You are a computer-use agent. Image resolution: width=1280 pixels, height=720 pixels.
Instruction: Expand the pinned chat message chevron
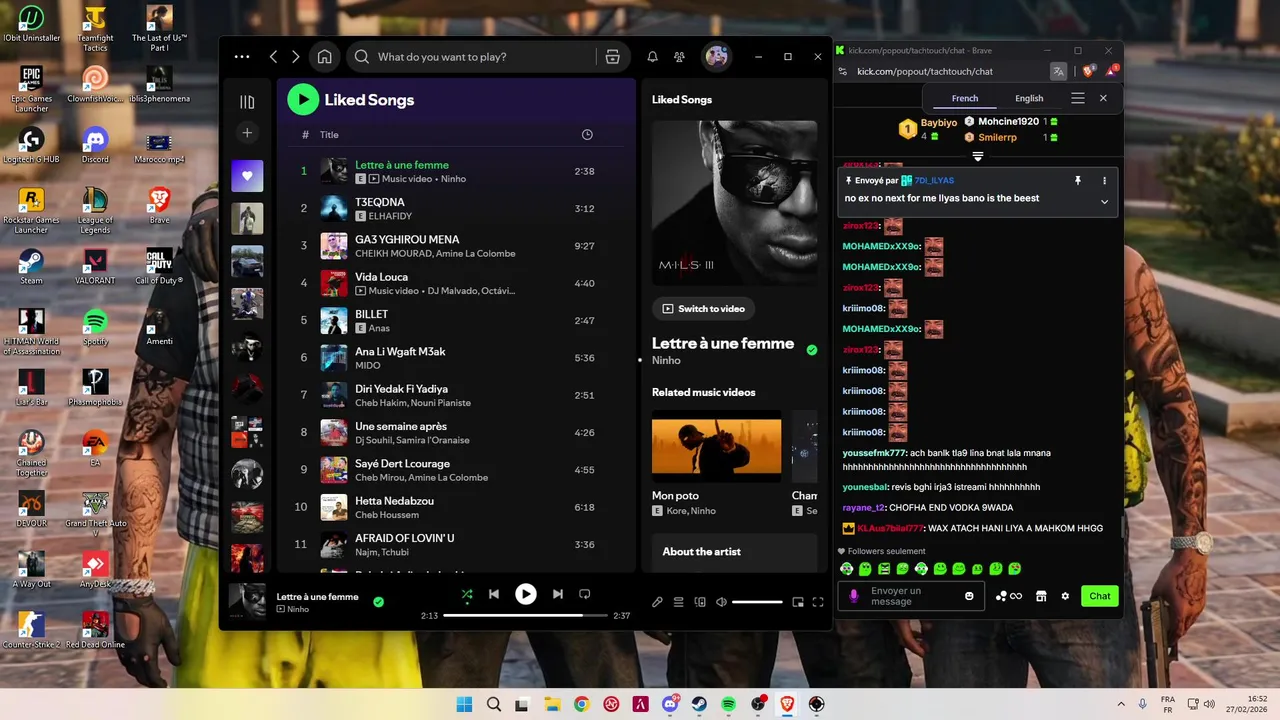[1104, 201]
